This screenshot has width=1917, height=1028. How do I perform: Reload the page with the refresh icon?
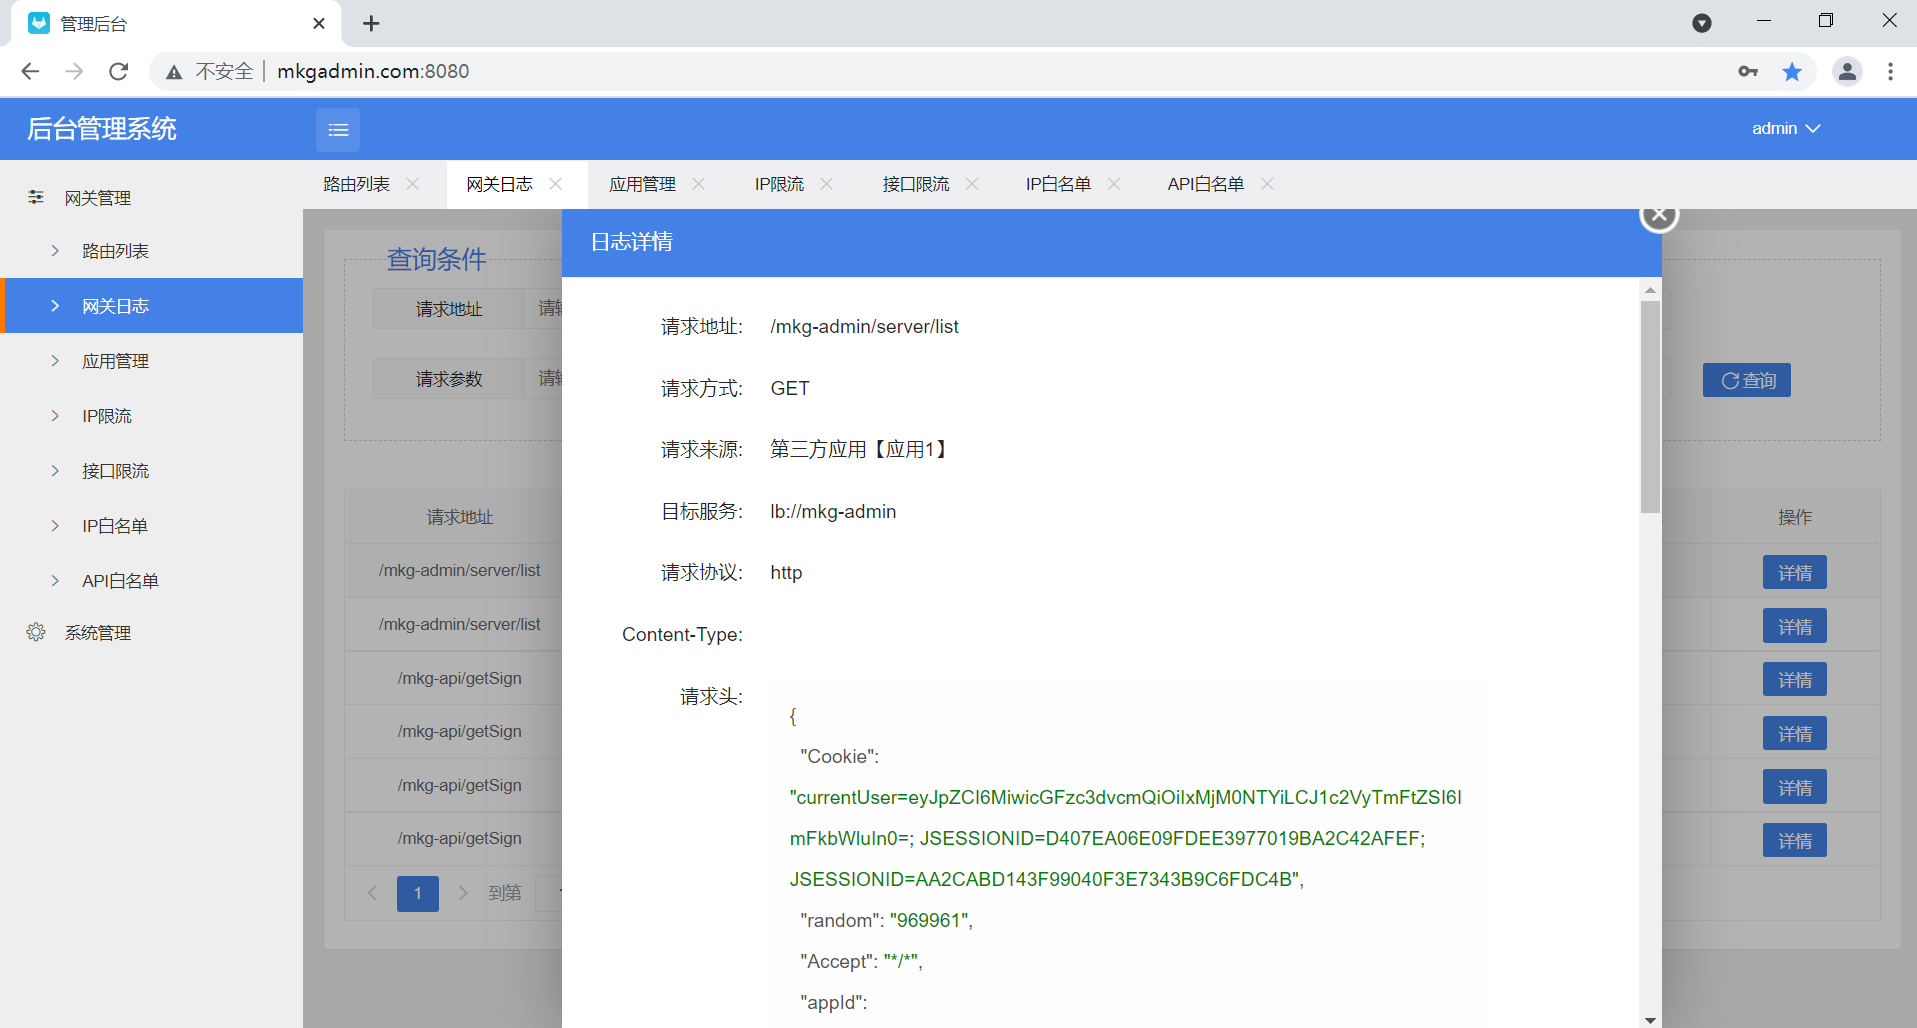coord(119,71)
